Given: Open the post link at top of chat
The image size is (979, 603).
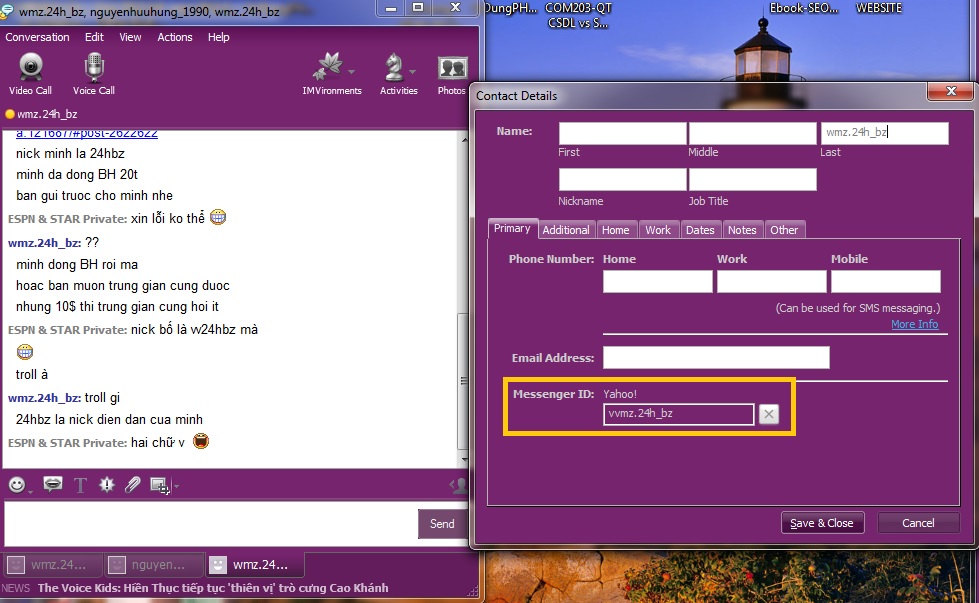Looking at the screenshot, I should (87, 134).
